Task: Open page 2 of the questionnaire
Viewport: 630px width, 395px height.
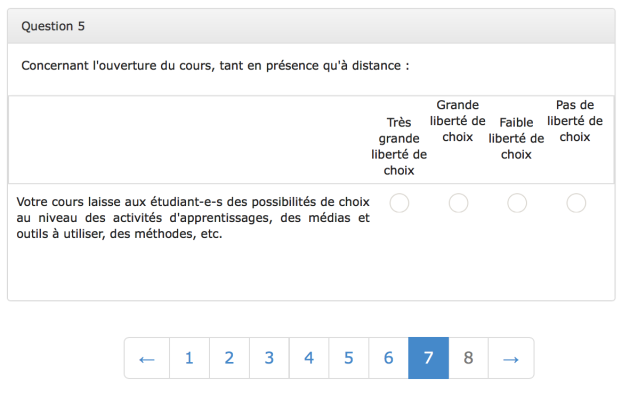Action: (x=229, y=358)
